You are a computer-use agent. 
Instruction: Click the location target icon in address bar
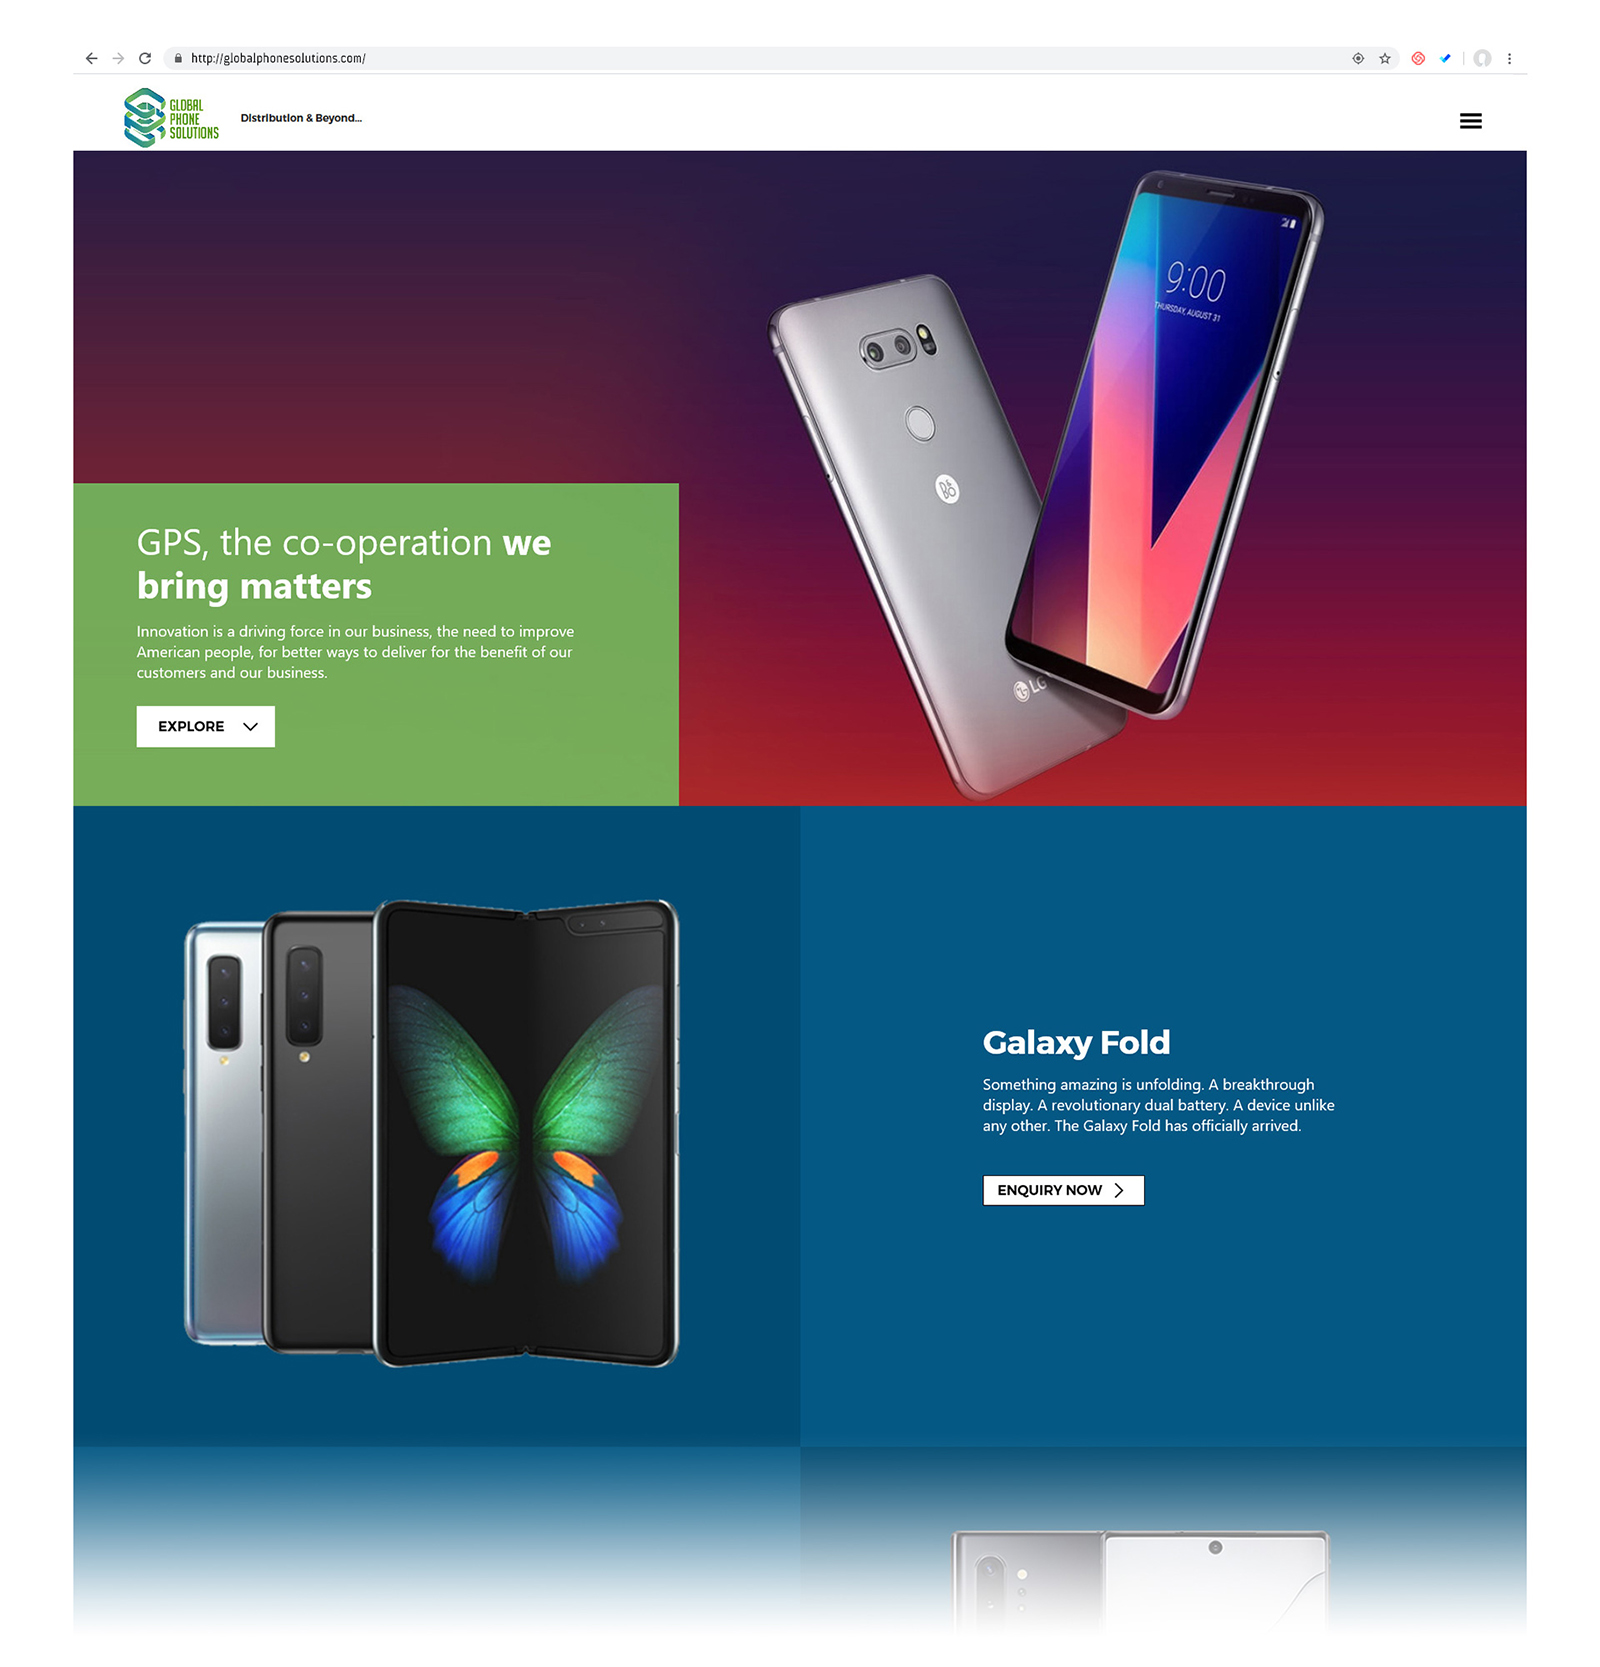1358,58
